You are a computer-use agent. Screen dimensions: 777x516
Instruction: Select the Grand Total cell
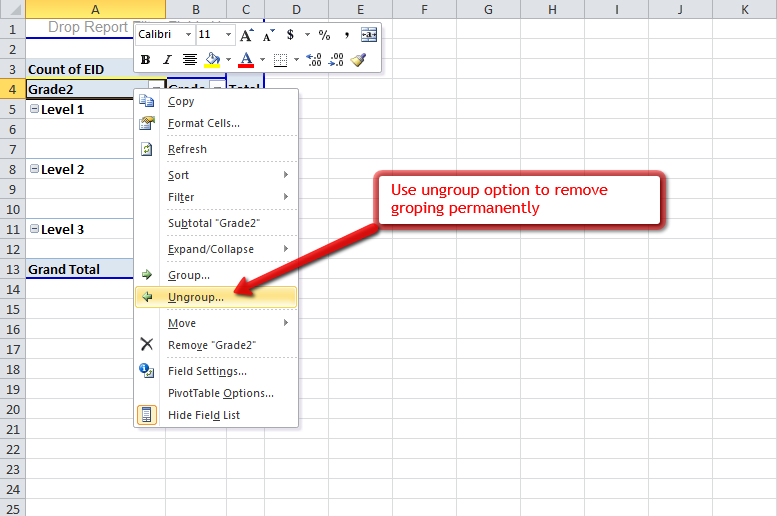pos(80,269)
